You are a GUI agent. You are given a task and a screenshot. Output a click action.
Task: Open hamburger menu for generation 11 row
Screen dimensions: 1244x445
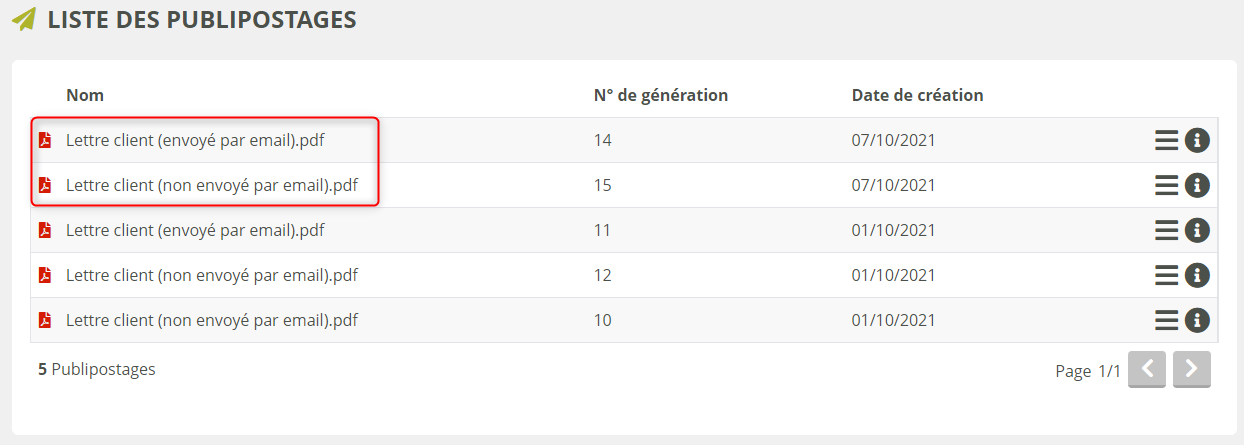[1166, 230]
